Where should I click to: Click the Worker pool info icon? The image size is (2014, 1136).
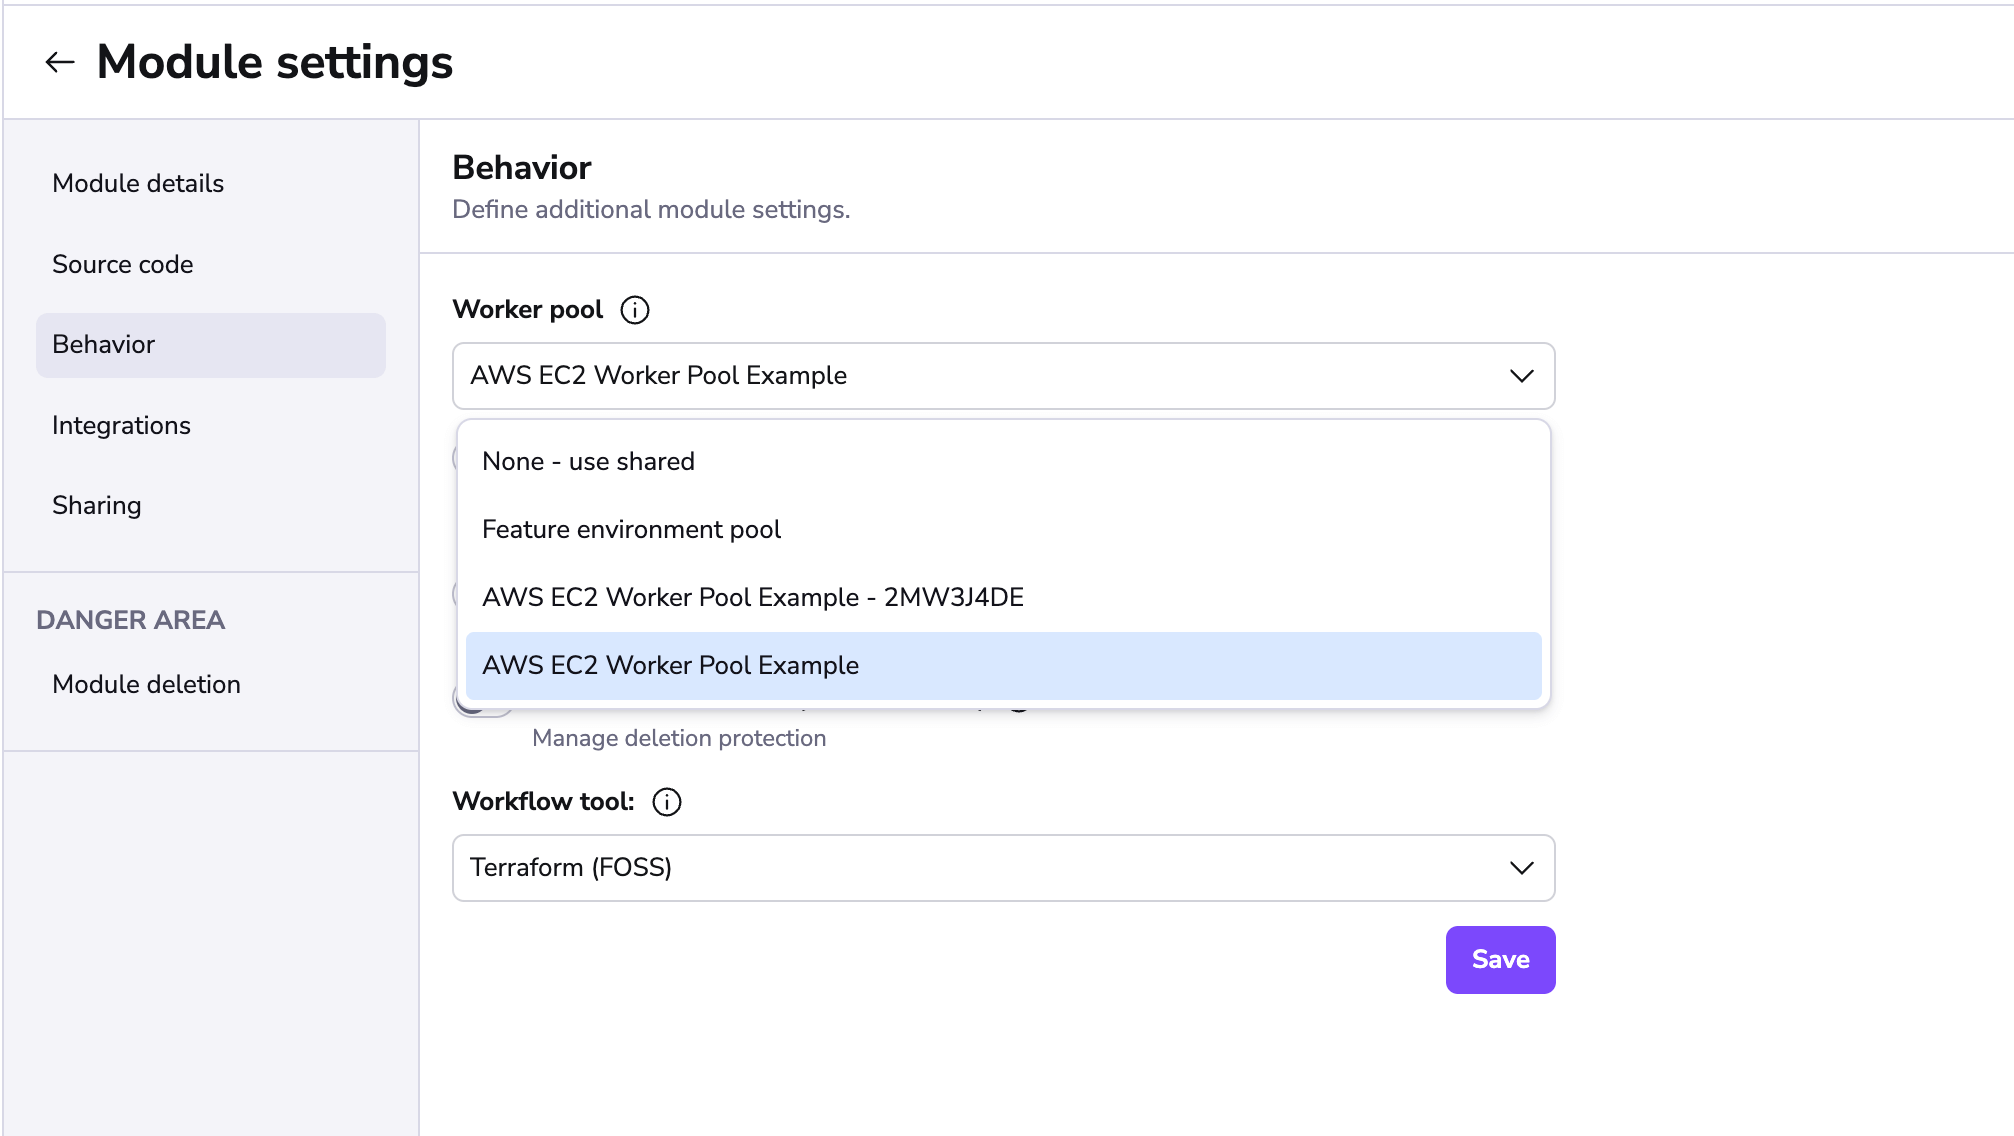634,309
